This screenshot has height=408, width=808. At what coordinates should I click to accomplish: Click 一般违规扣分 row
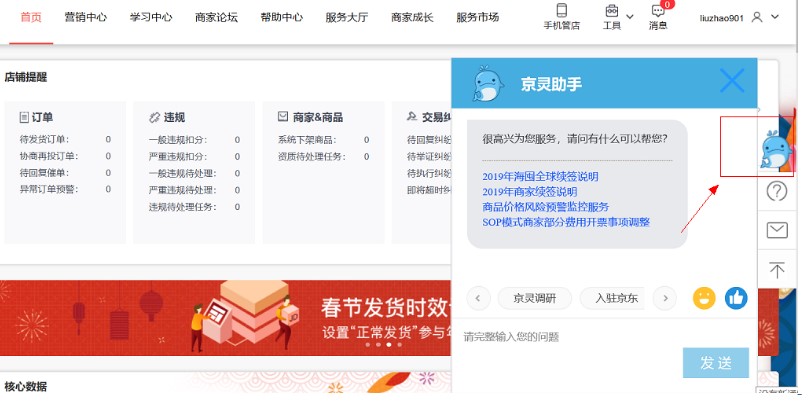click(194, 140)
